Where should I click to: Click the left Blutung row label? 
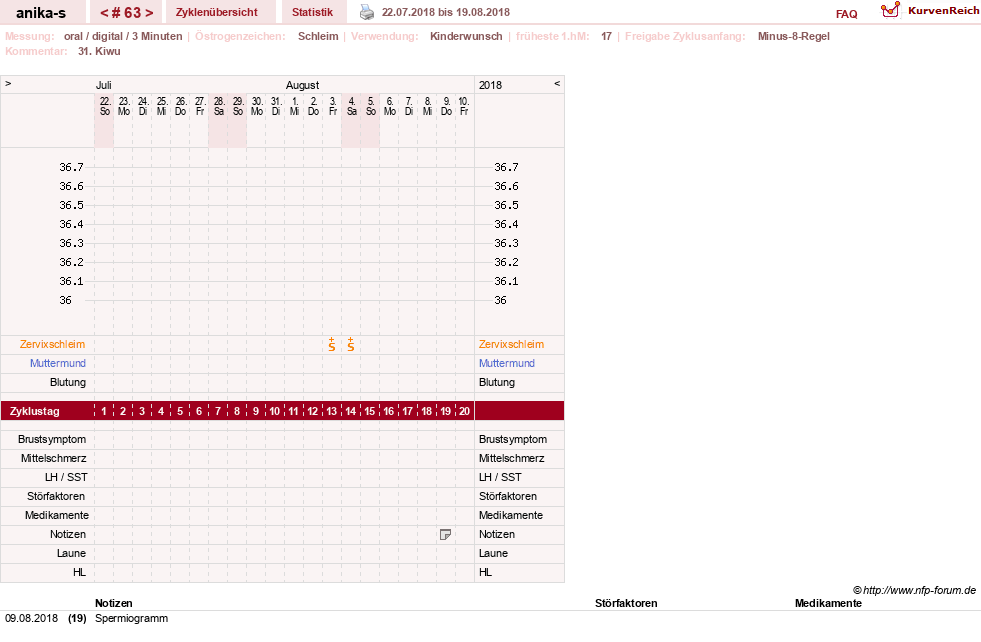(68, 382)
